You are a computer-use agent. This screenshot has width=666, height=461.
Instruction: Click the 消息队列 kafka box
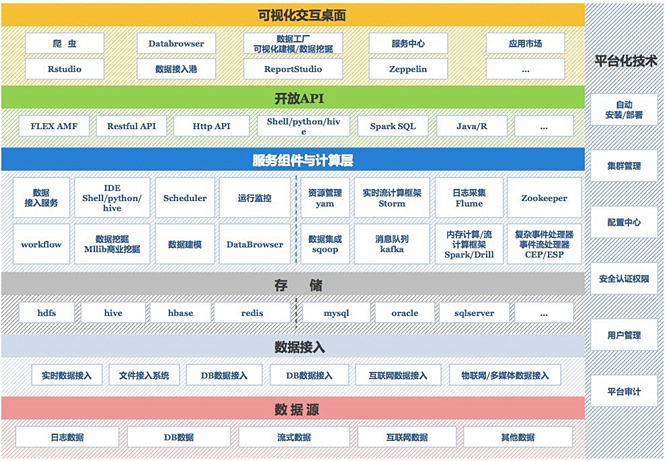point(392,244)
